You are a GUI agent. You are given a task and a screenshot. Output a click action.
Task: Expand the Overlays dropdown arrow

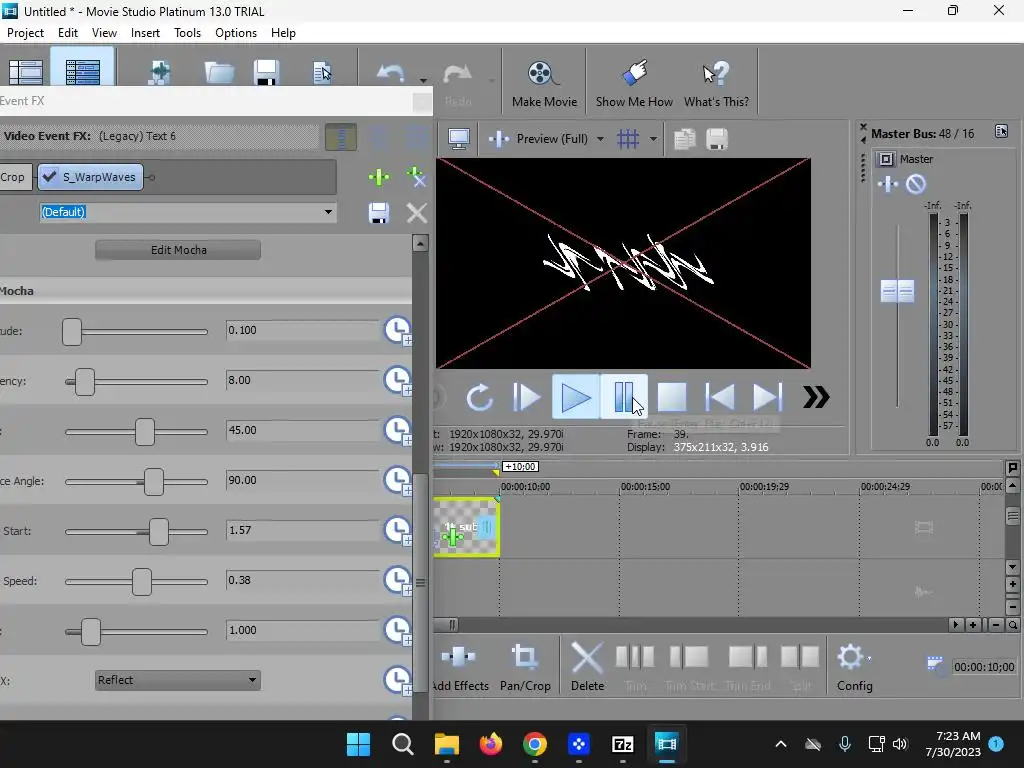click(653, 139)
